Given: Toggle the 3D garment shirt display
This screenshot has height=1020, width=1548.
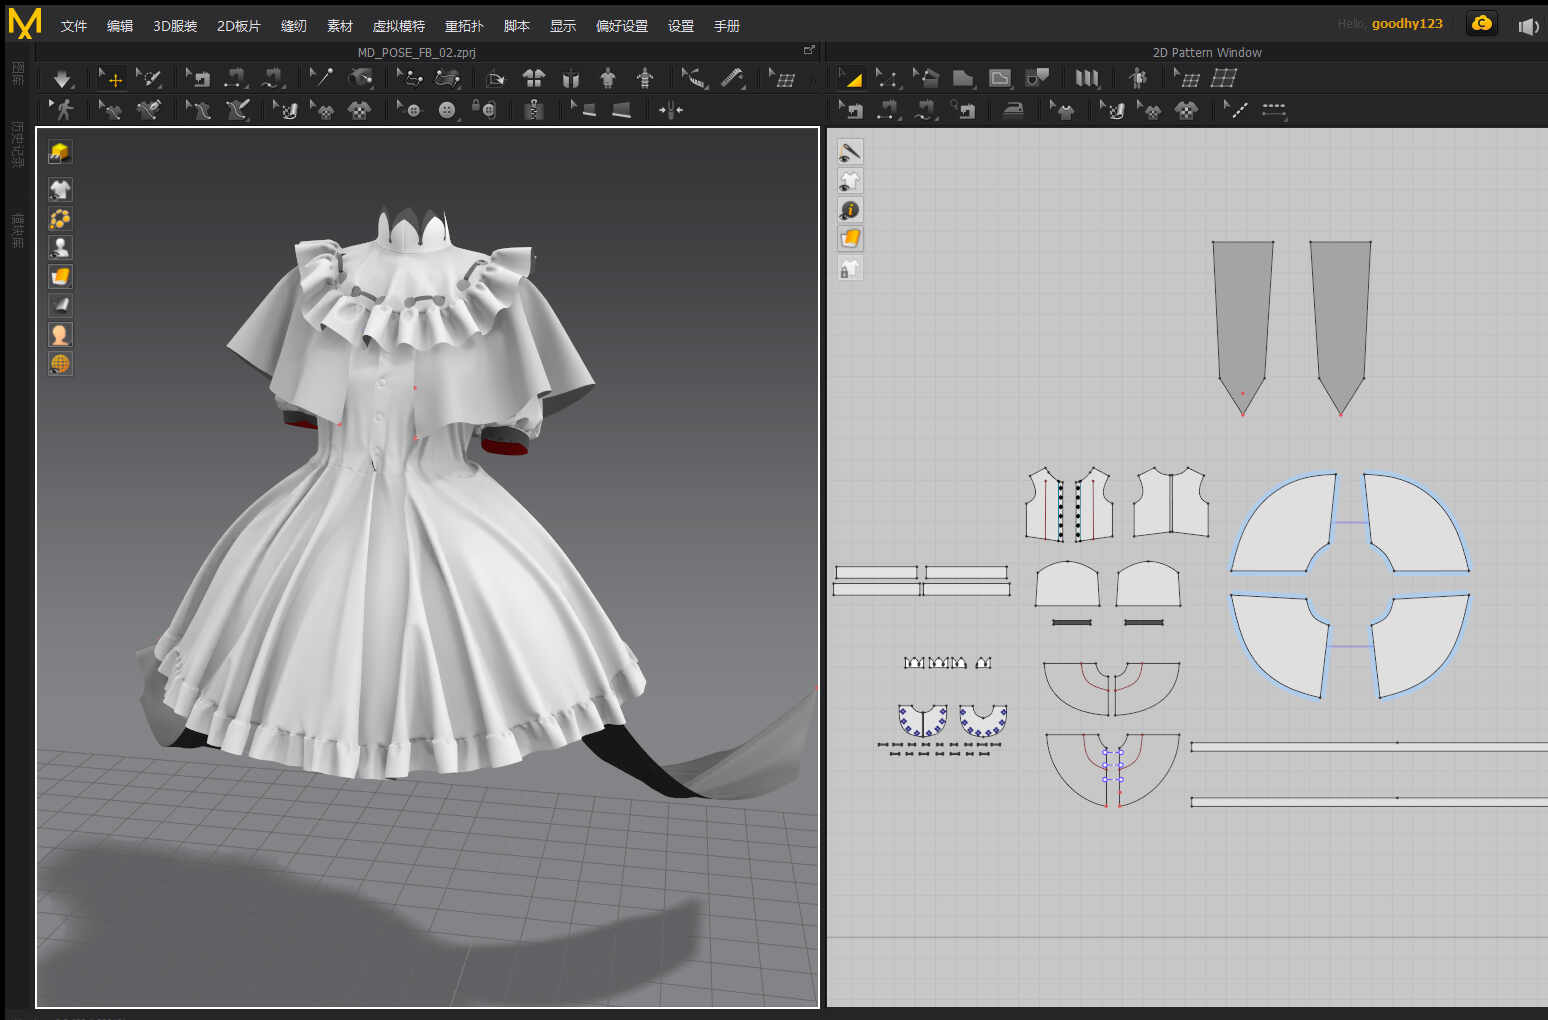Looking at the screenshot, I should click(60, 190).
